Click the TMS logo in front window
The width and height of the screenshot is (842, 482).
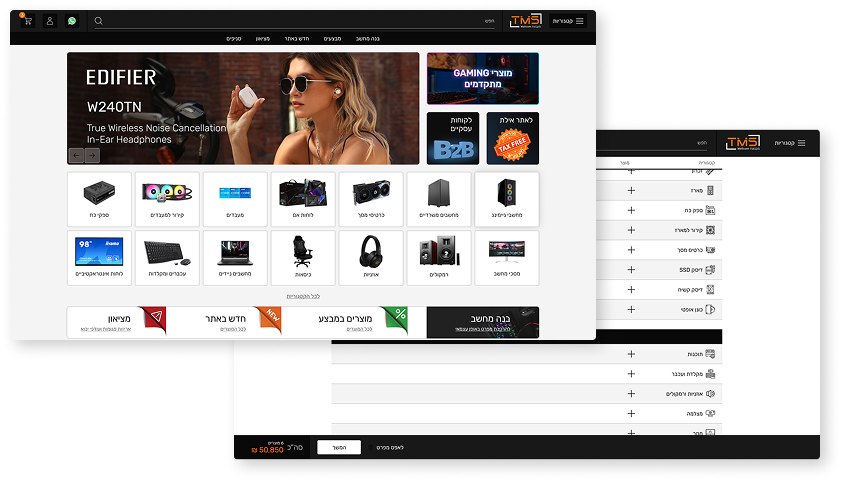[526, 21]
